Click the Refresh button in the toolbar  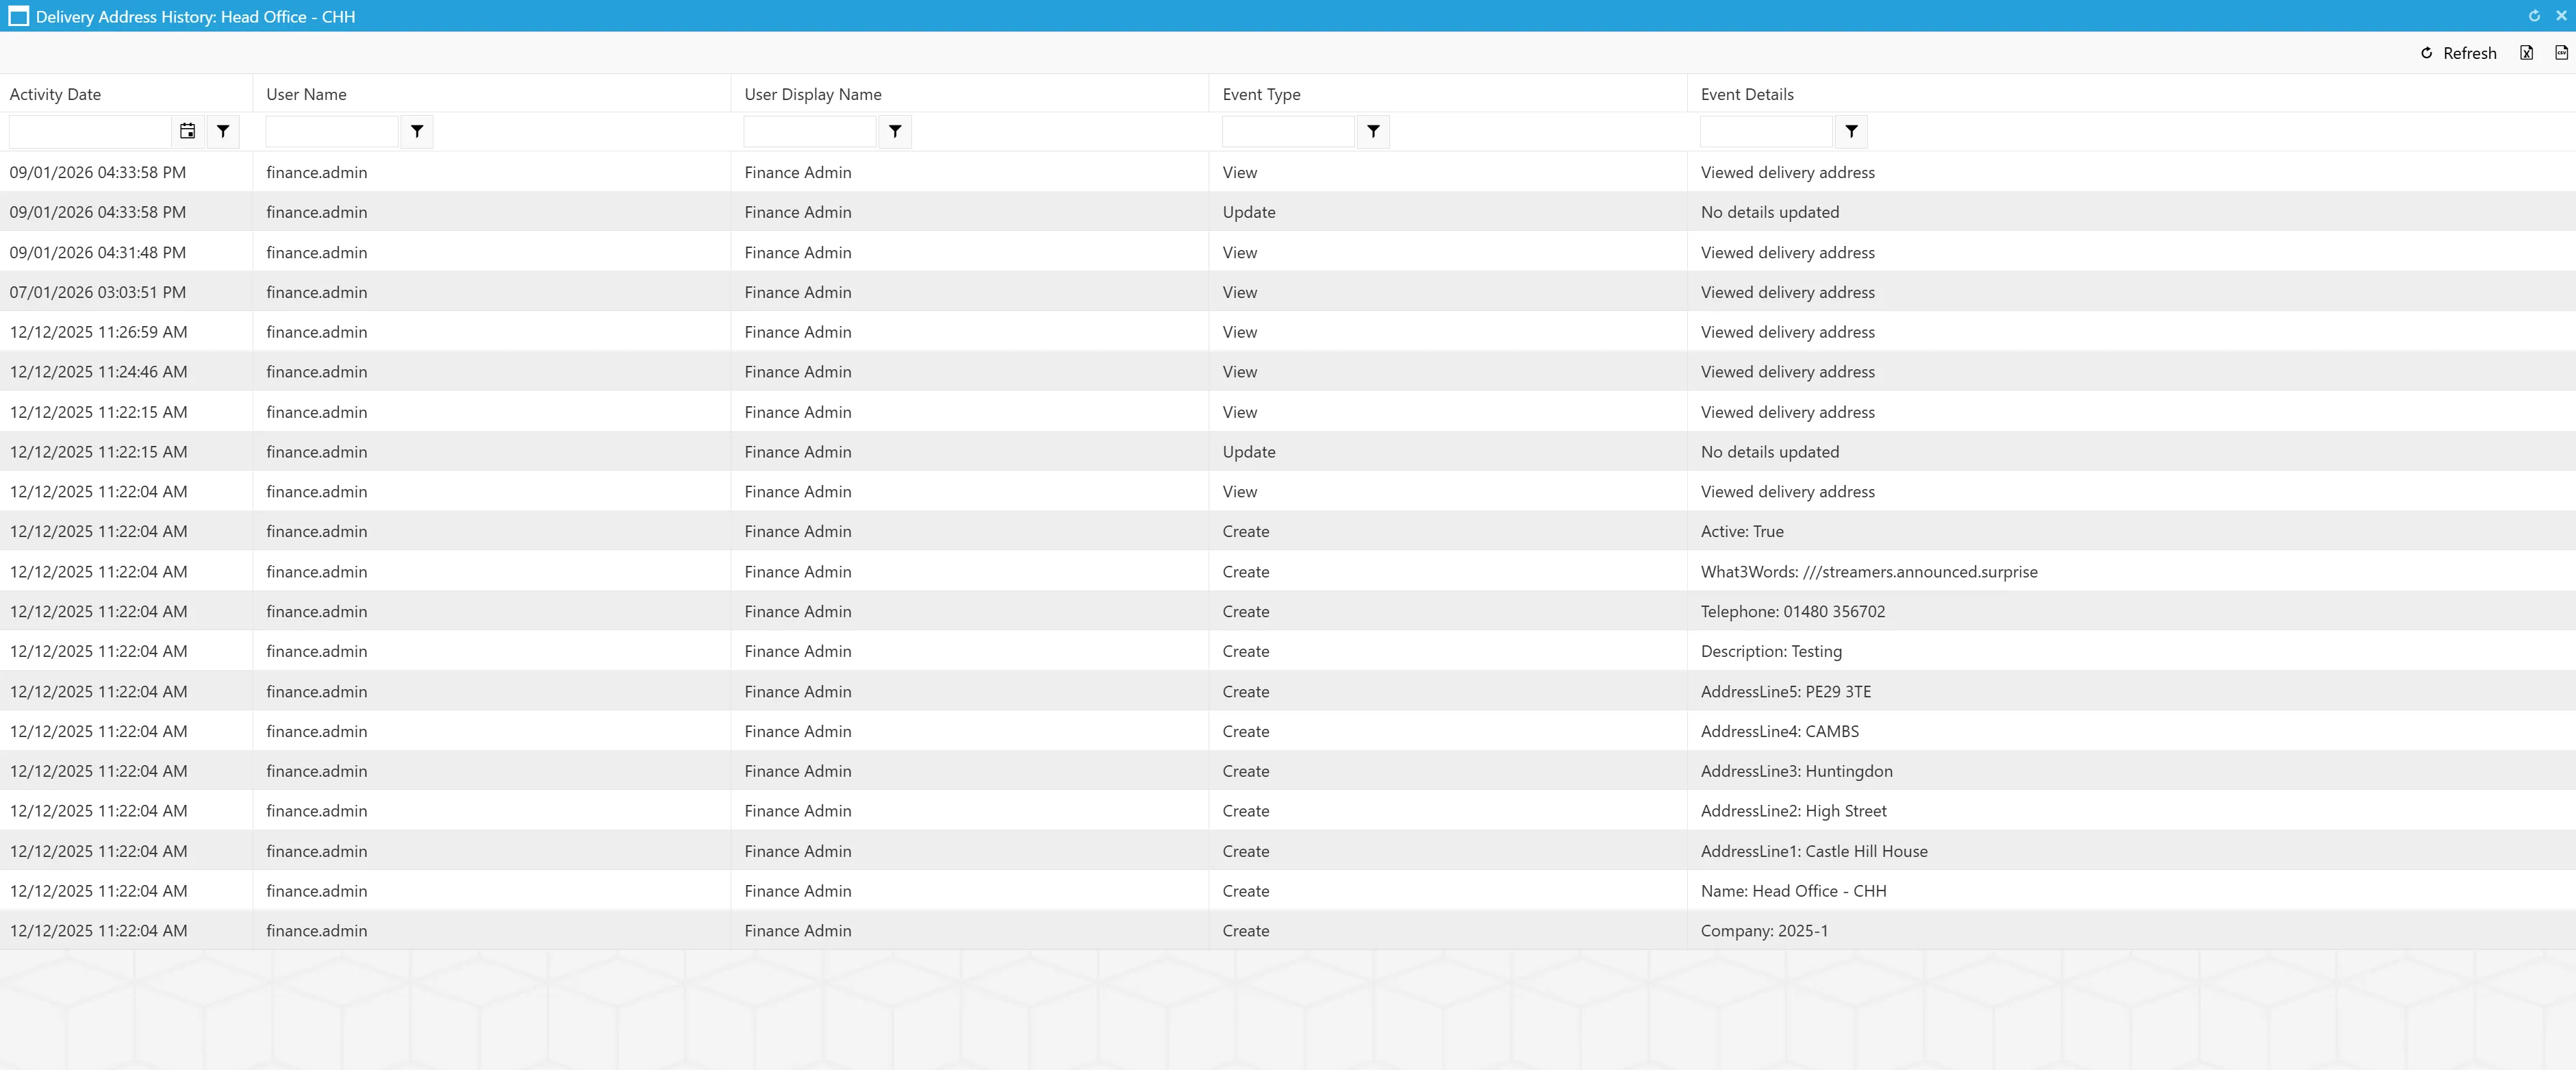(x=2458, y=53)
